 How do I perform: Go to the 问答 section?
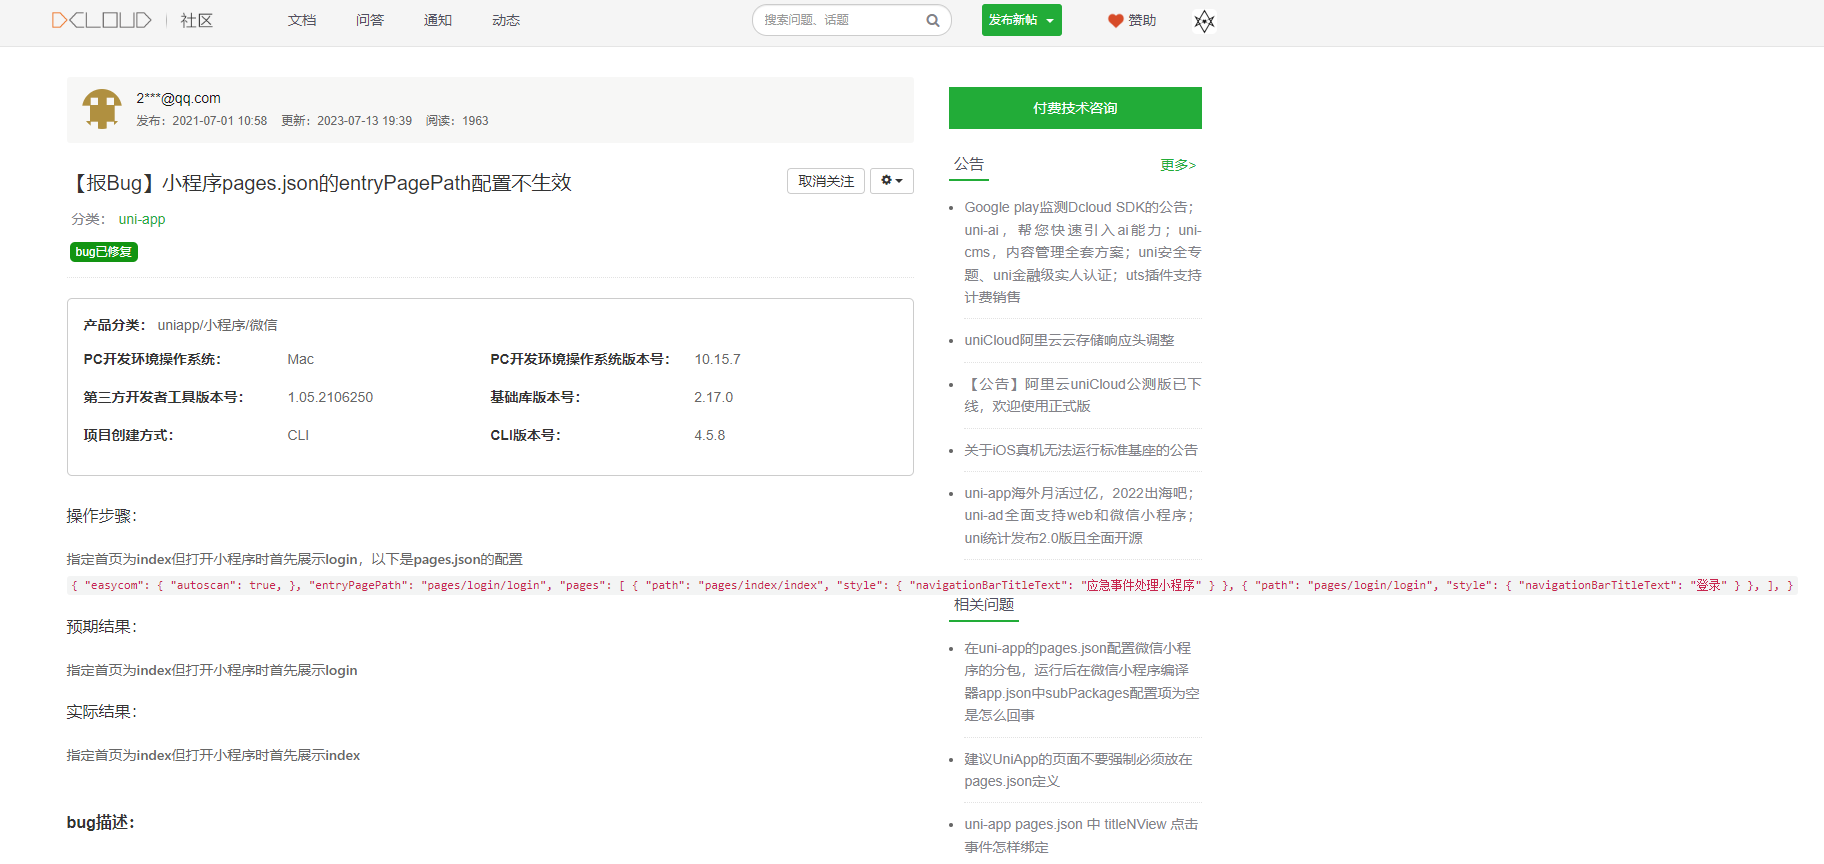click(369, 20)
